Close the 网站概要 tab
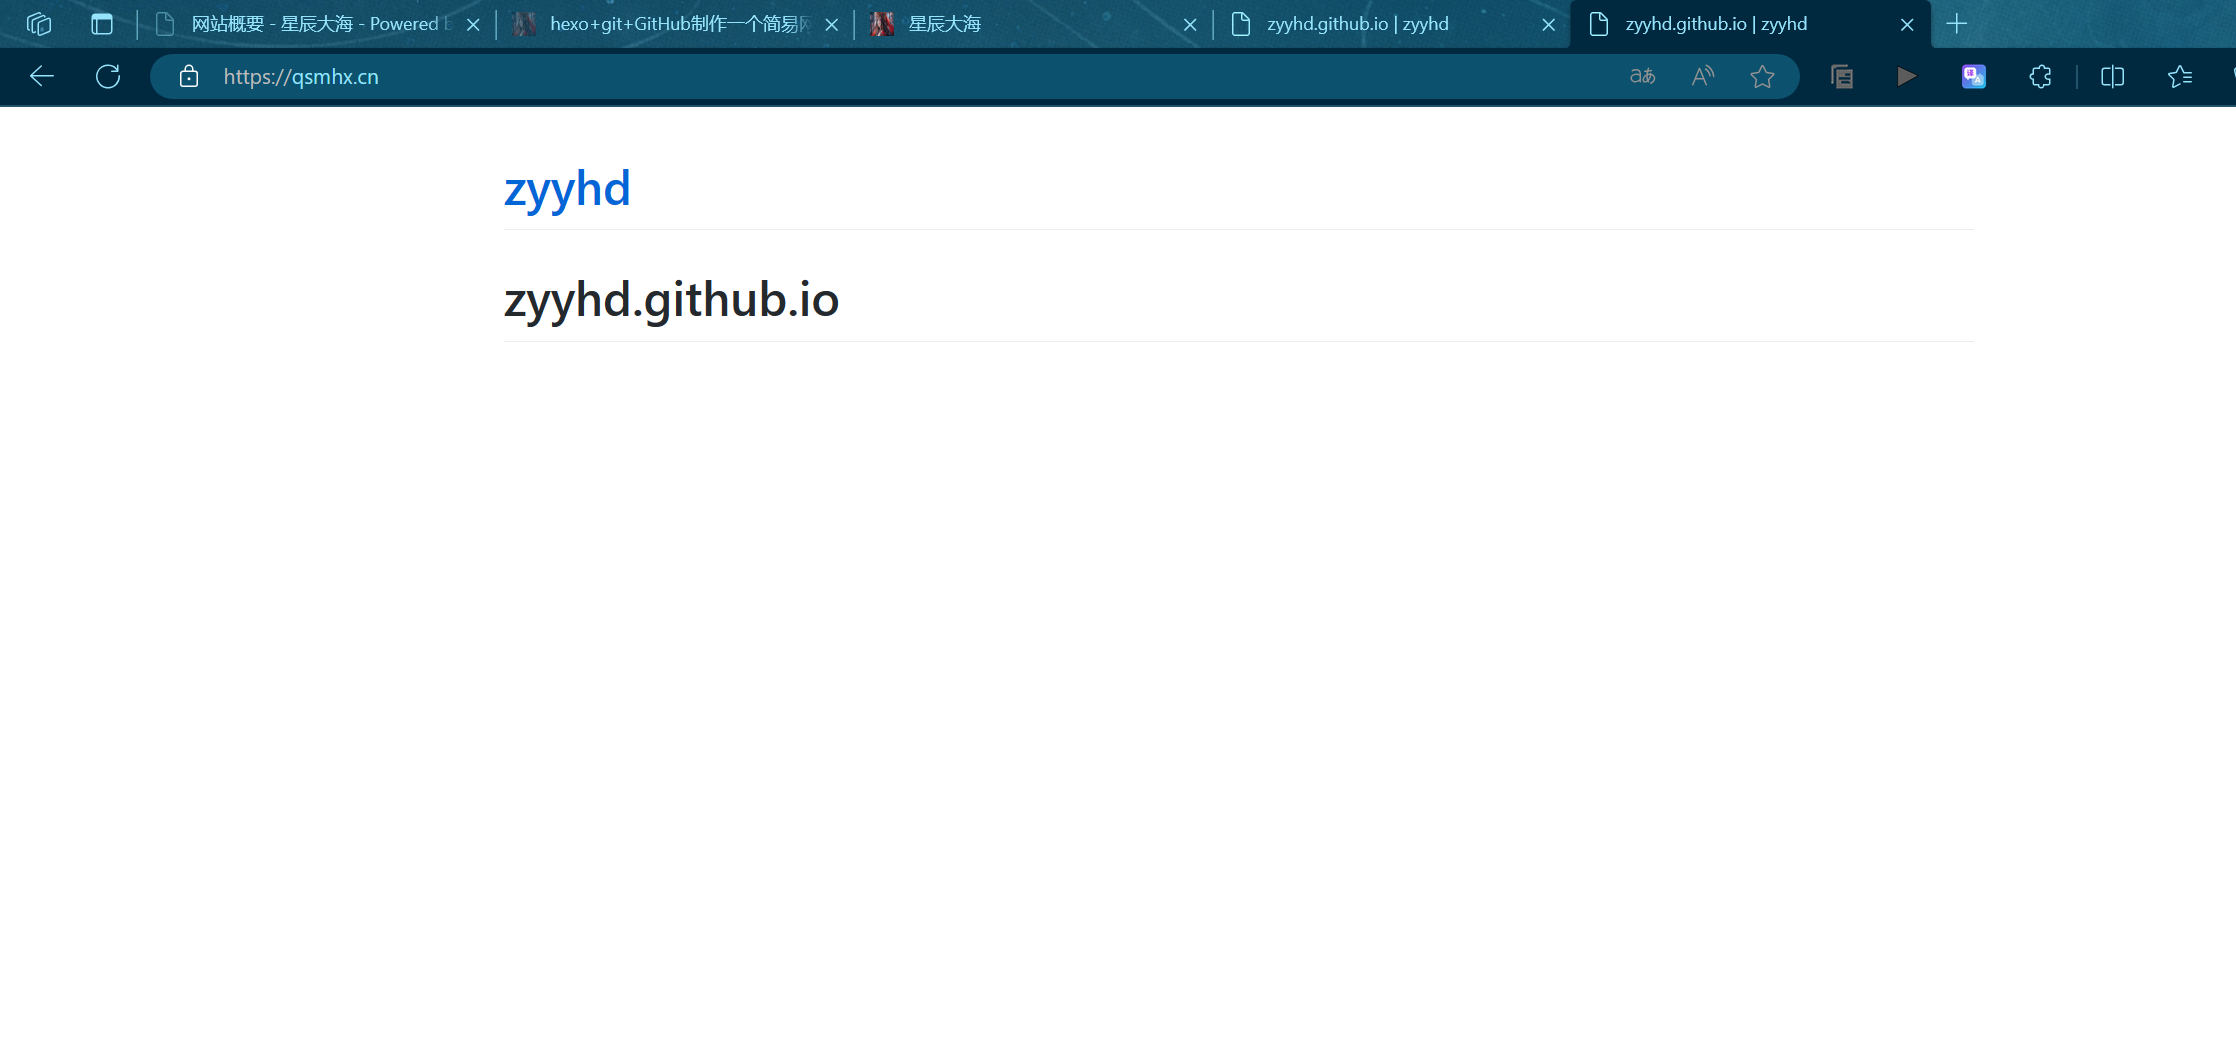This screenshot has width=2236, height=1061. click(473, 25)
